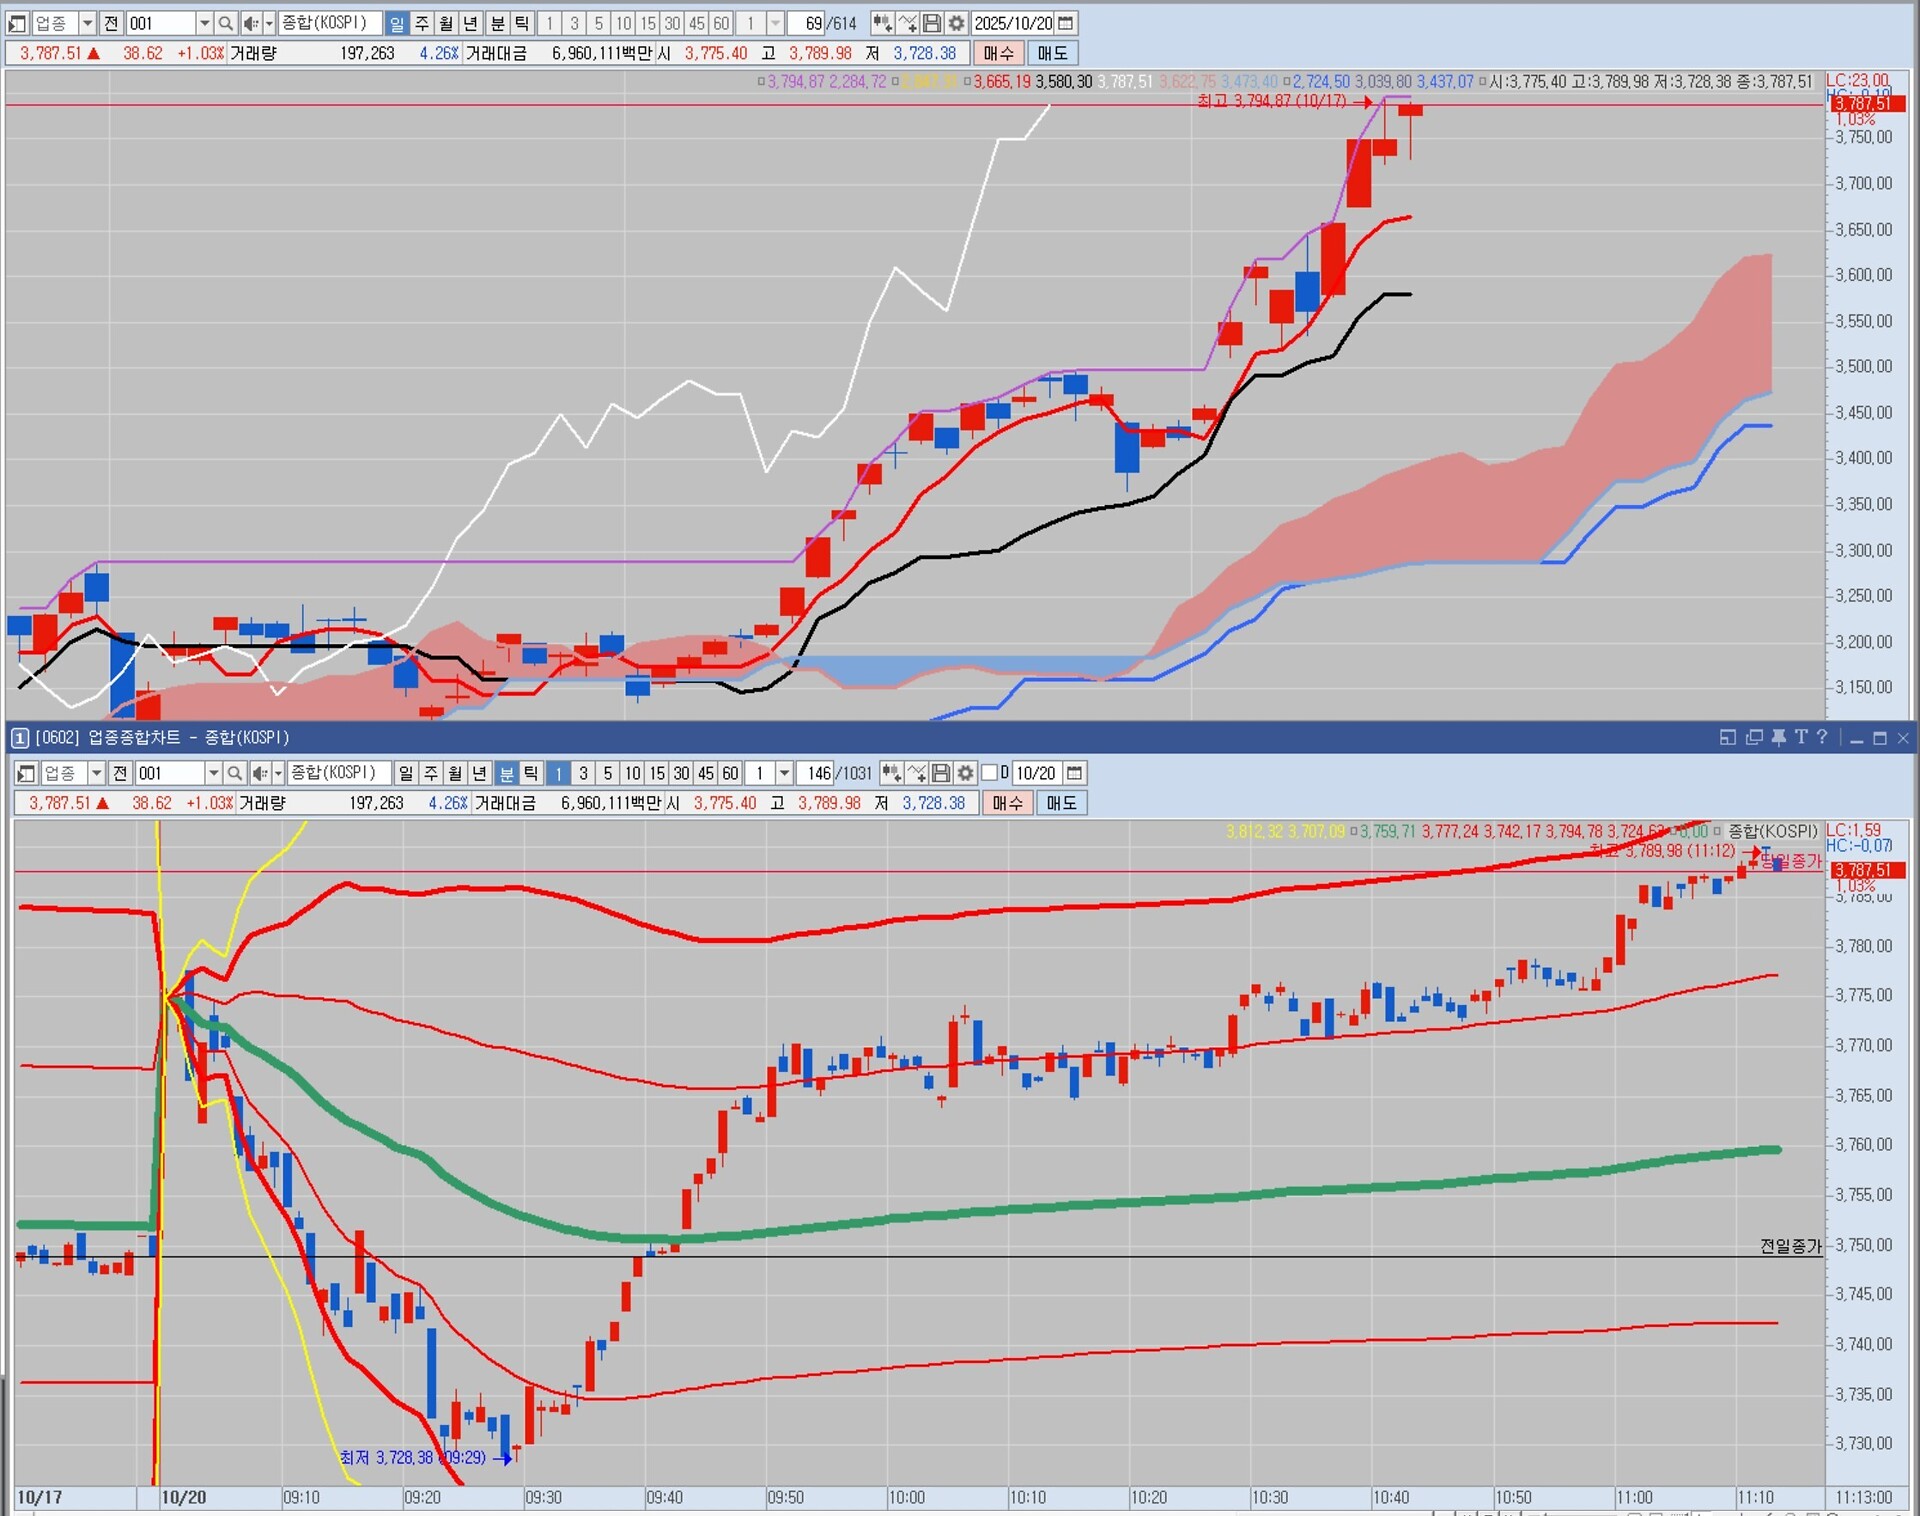Image resolution: width=1920 pixels, height=1516 pixels.
Task: Toggle the 틱 (tick) period button in the lower chart
Action: [x=531, y=773]
